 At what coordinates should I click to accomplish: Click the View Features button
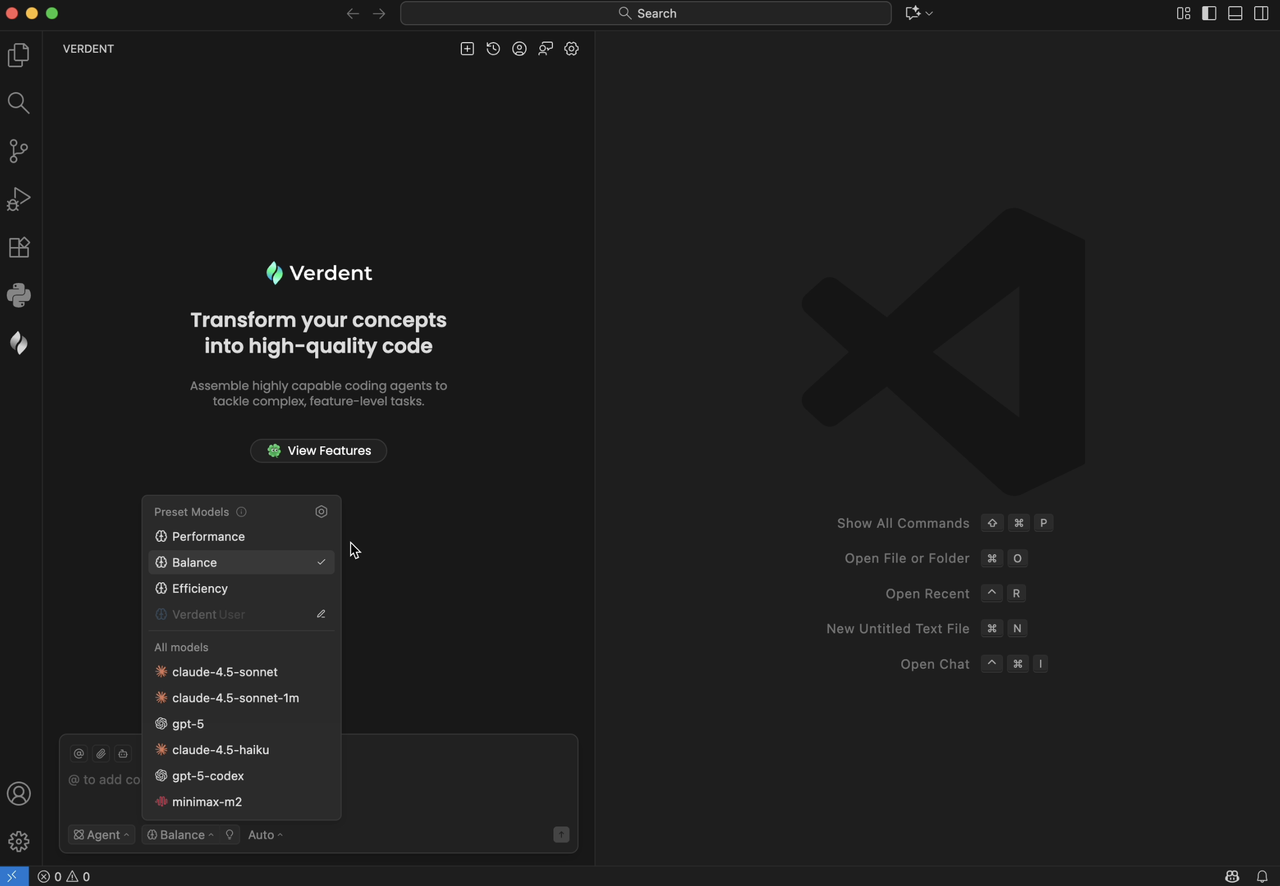click(x=318, y=451)
